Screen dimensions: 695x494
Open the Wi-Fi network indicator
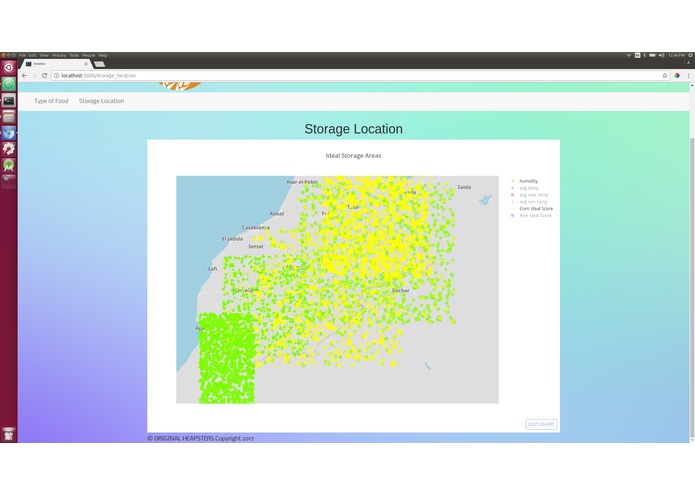click(629, 55)
